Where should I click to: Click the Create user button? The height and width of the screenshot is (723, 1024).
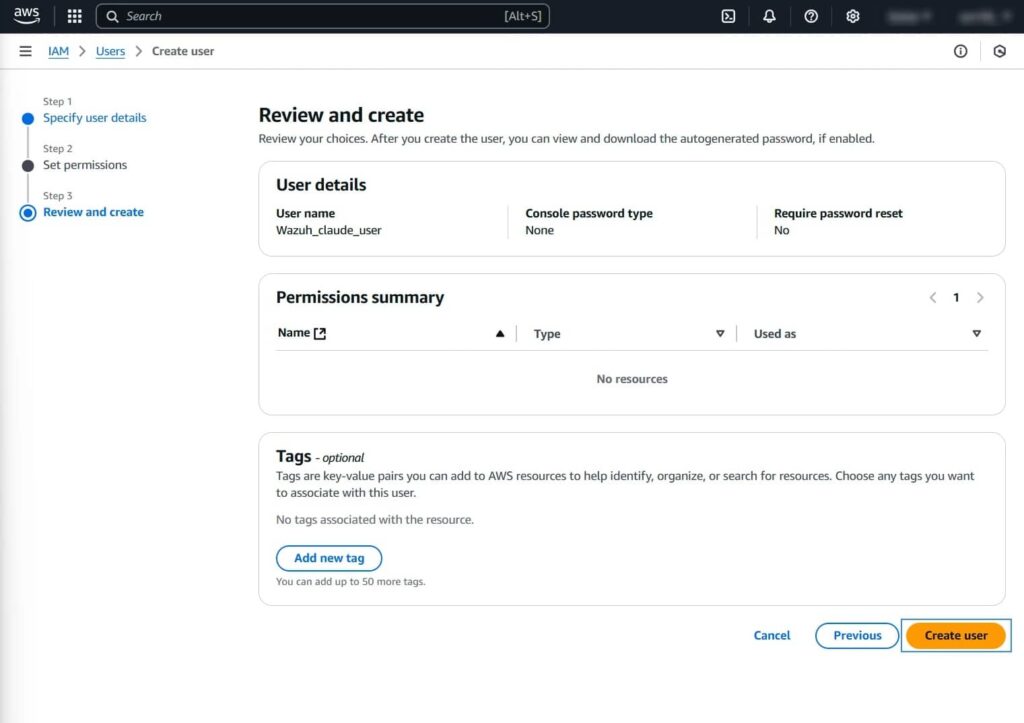[955, 635]
